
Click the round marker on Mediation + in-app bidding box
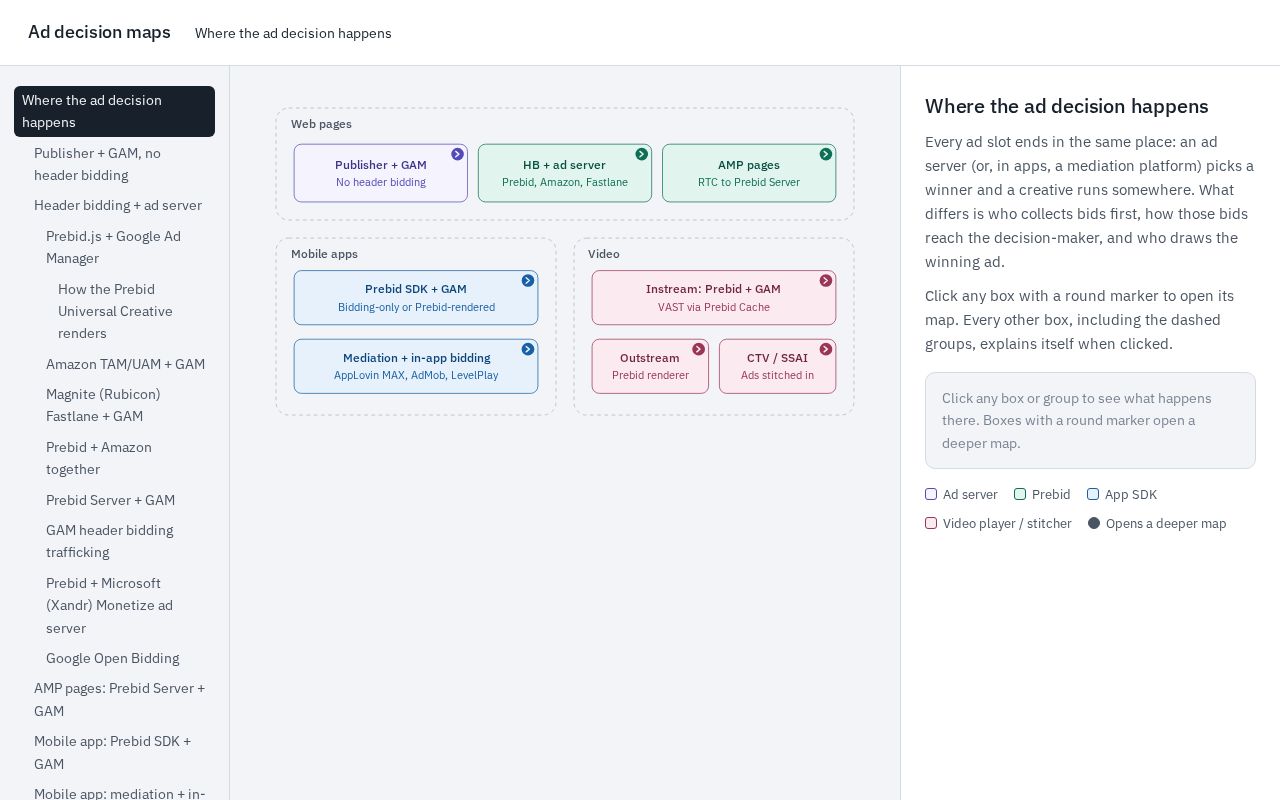(x=527, y=349)
